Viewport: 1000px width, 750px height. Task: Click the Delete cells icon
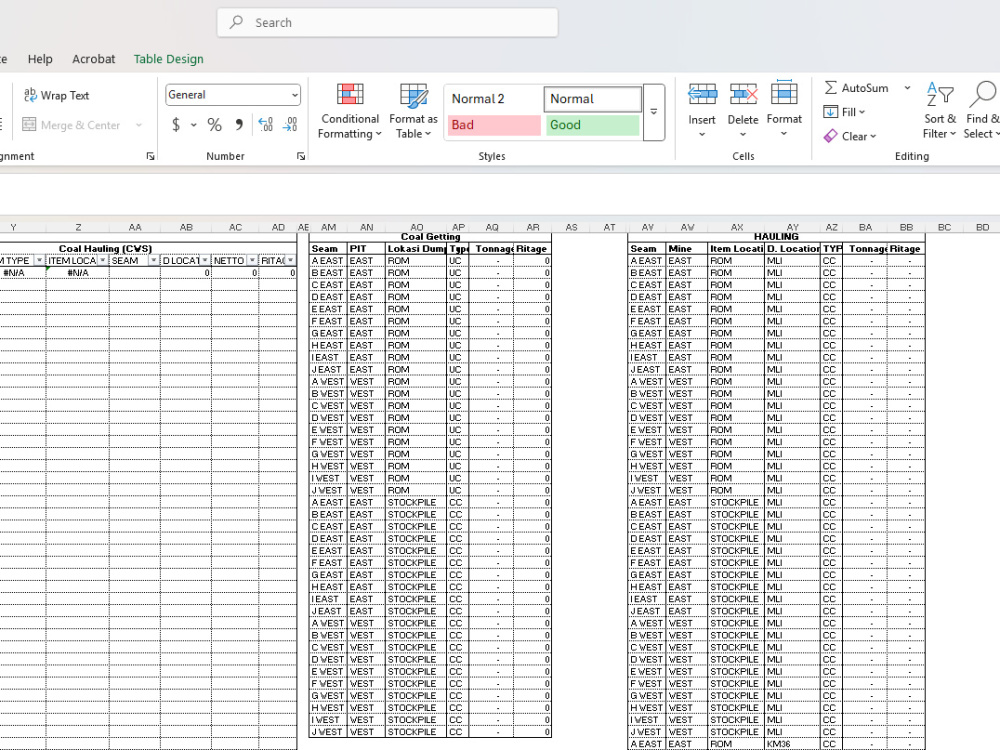click(x=744, y=94)
